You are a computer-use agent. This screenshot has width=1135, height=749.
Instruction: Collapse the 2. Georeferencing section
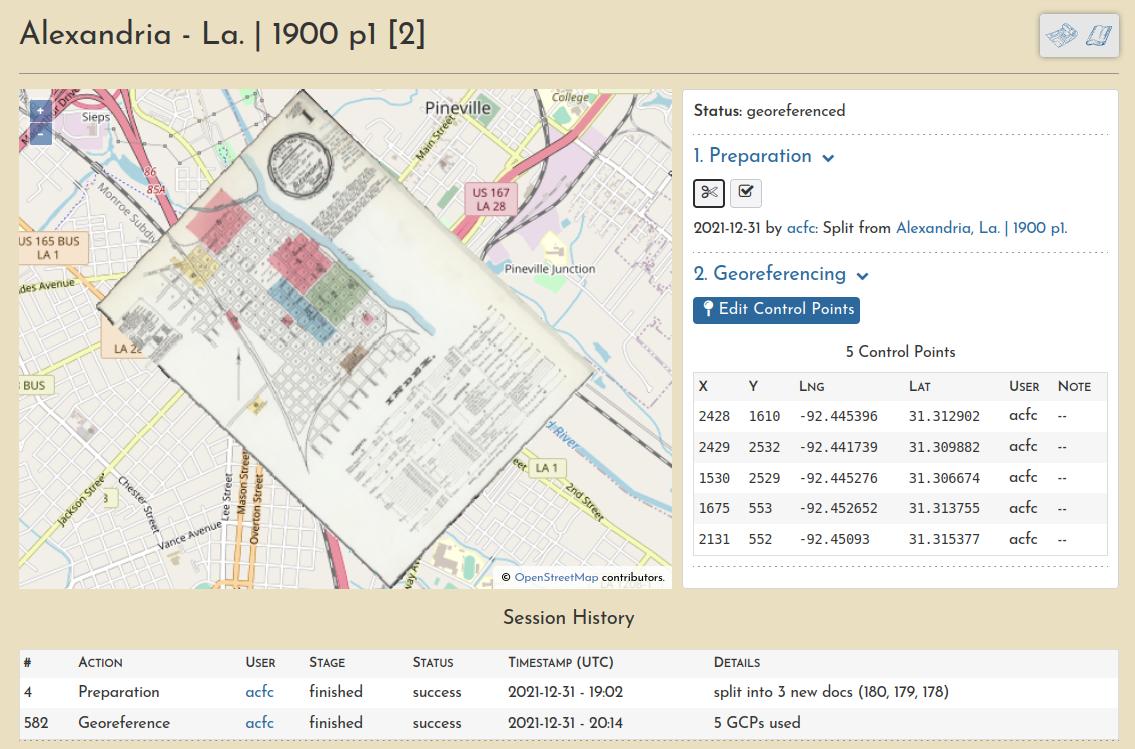click(x=780, y=274)
